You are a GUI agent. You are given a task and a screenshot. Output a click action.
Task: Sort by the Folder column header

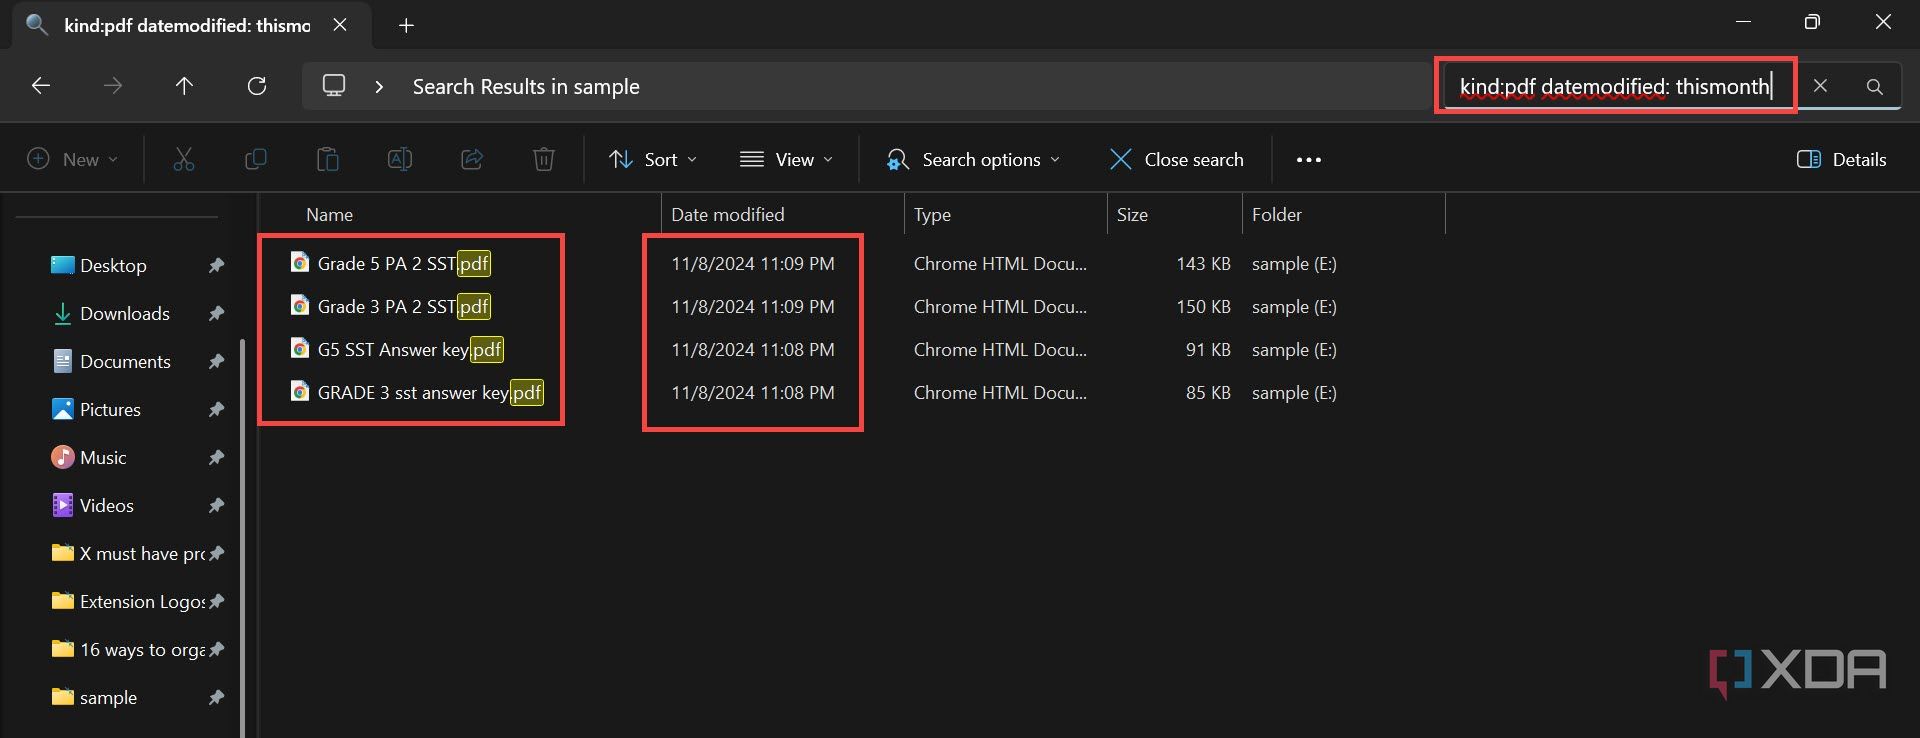pyautogui.click(x=1277, y=214)
